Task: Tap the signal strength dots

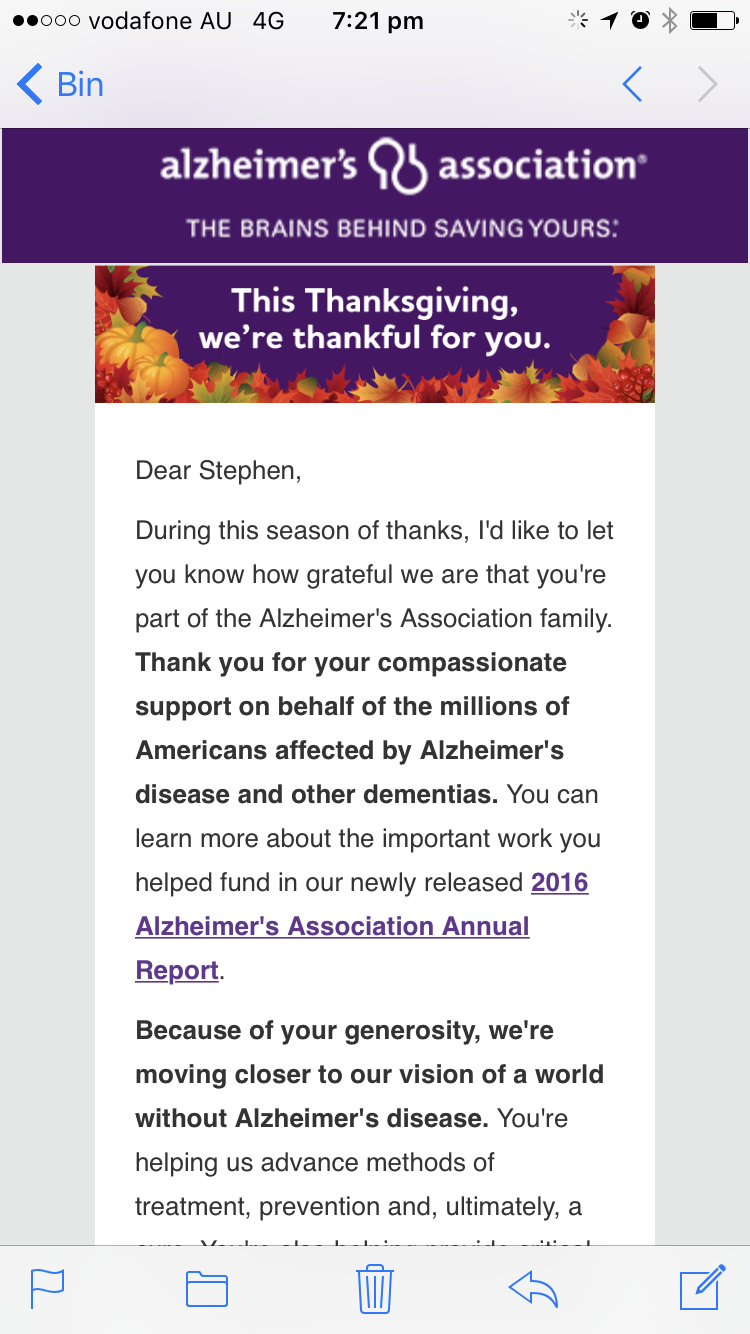Action: [46, 20]
